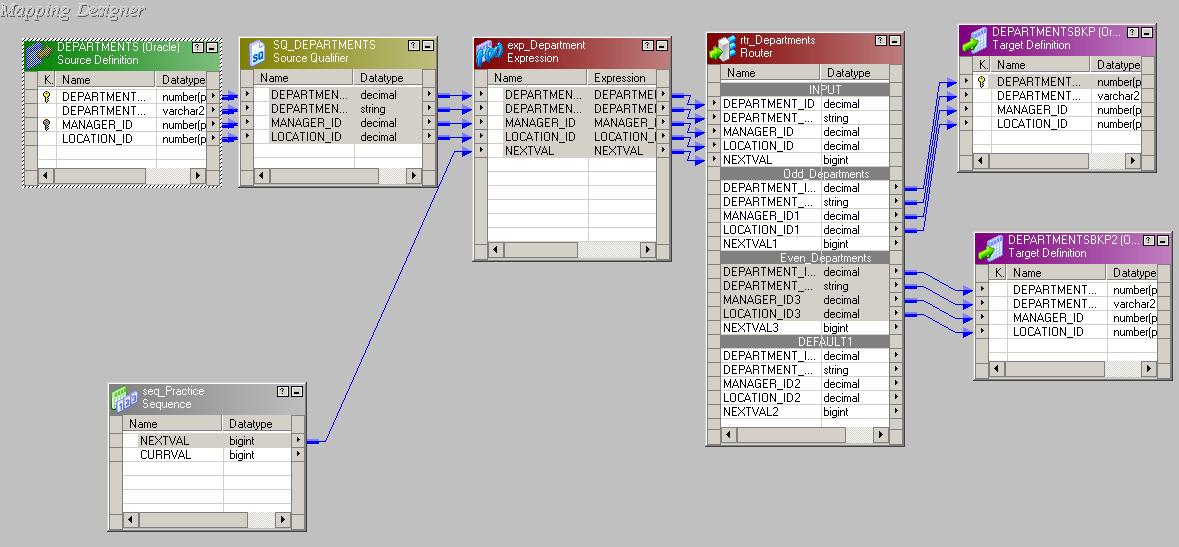Select the DEFAULT1 group in router
This screenshot has width=1179, height=547.
click(x=805, y=342)
